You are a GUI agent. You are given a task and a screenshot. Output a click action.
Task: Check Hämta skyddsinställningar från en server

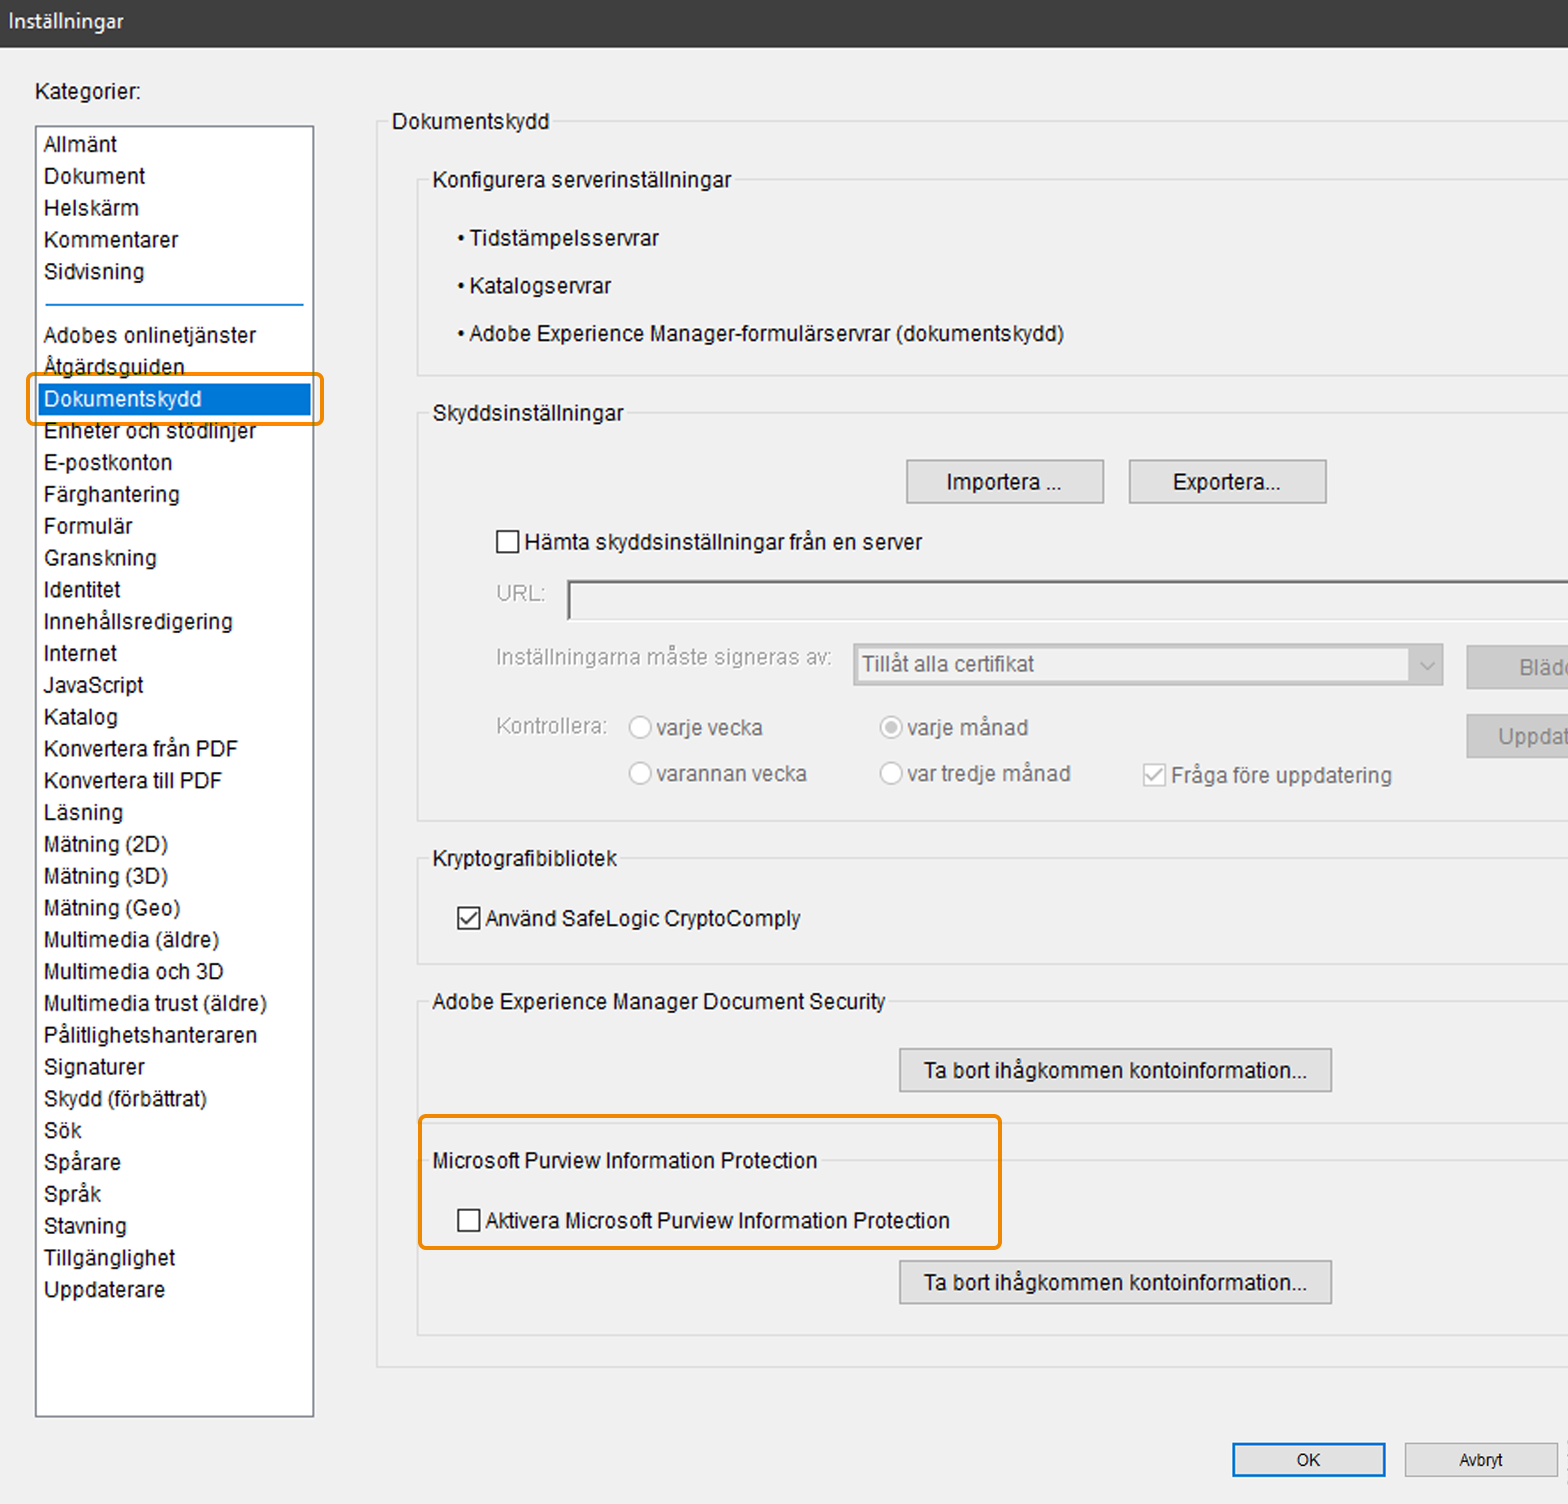(508, 542)
